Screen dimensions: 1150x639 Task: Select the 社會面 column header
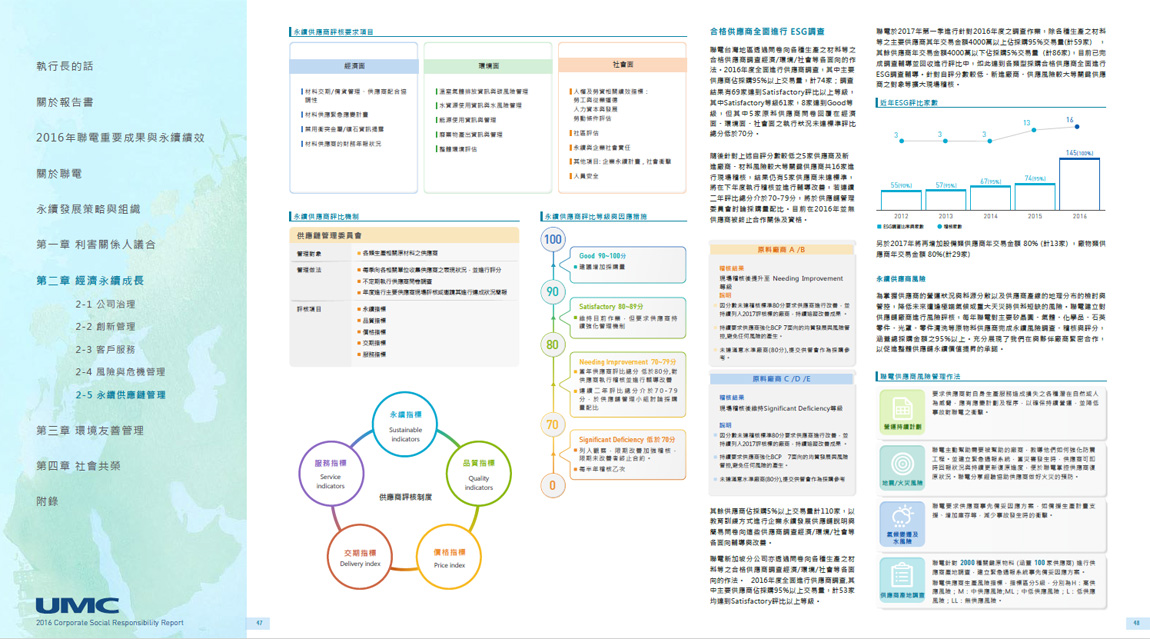tap(622, 65)
